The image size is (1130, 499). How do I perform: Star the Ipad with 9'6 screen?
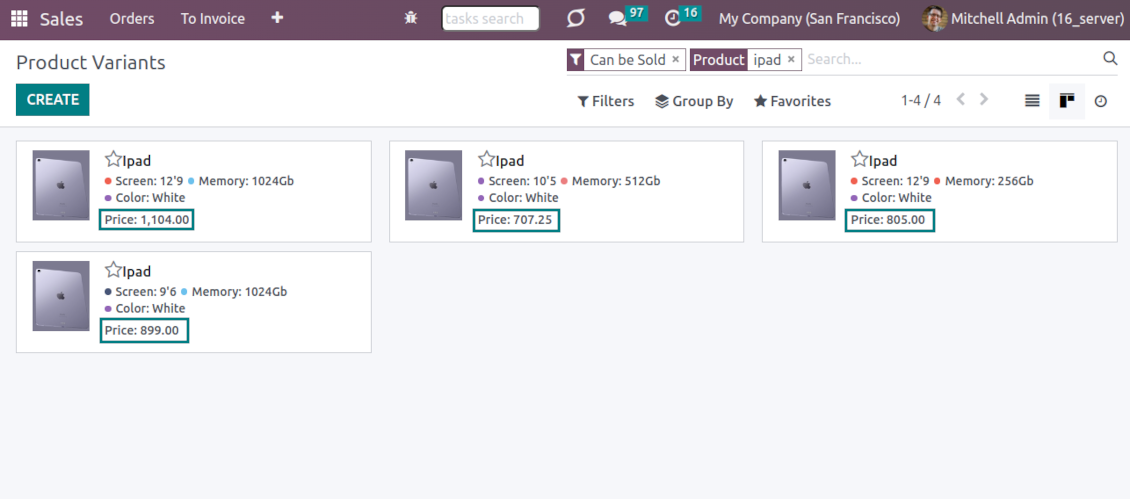[x=113, y=270]
